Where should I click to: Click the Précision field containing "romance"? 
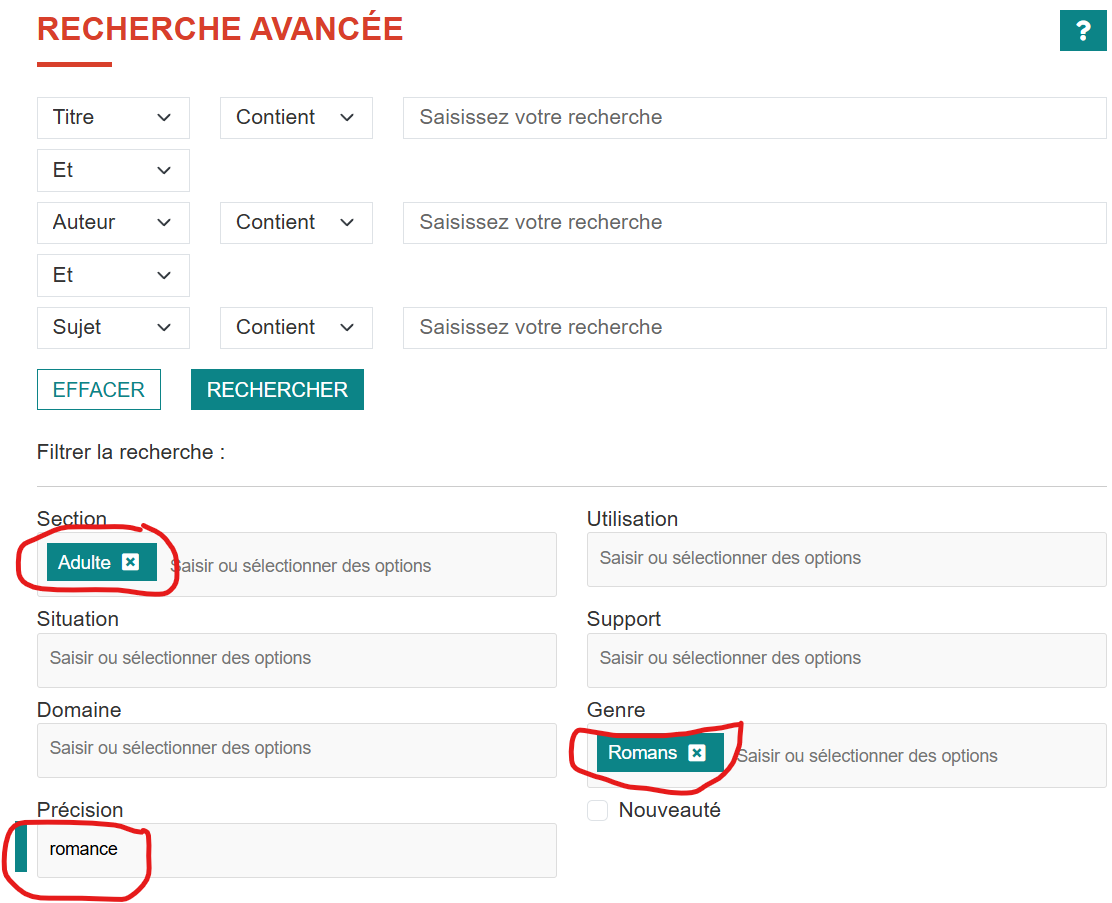click(296, 850)
